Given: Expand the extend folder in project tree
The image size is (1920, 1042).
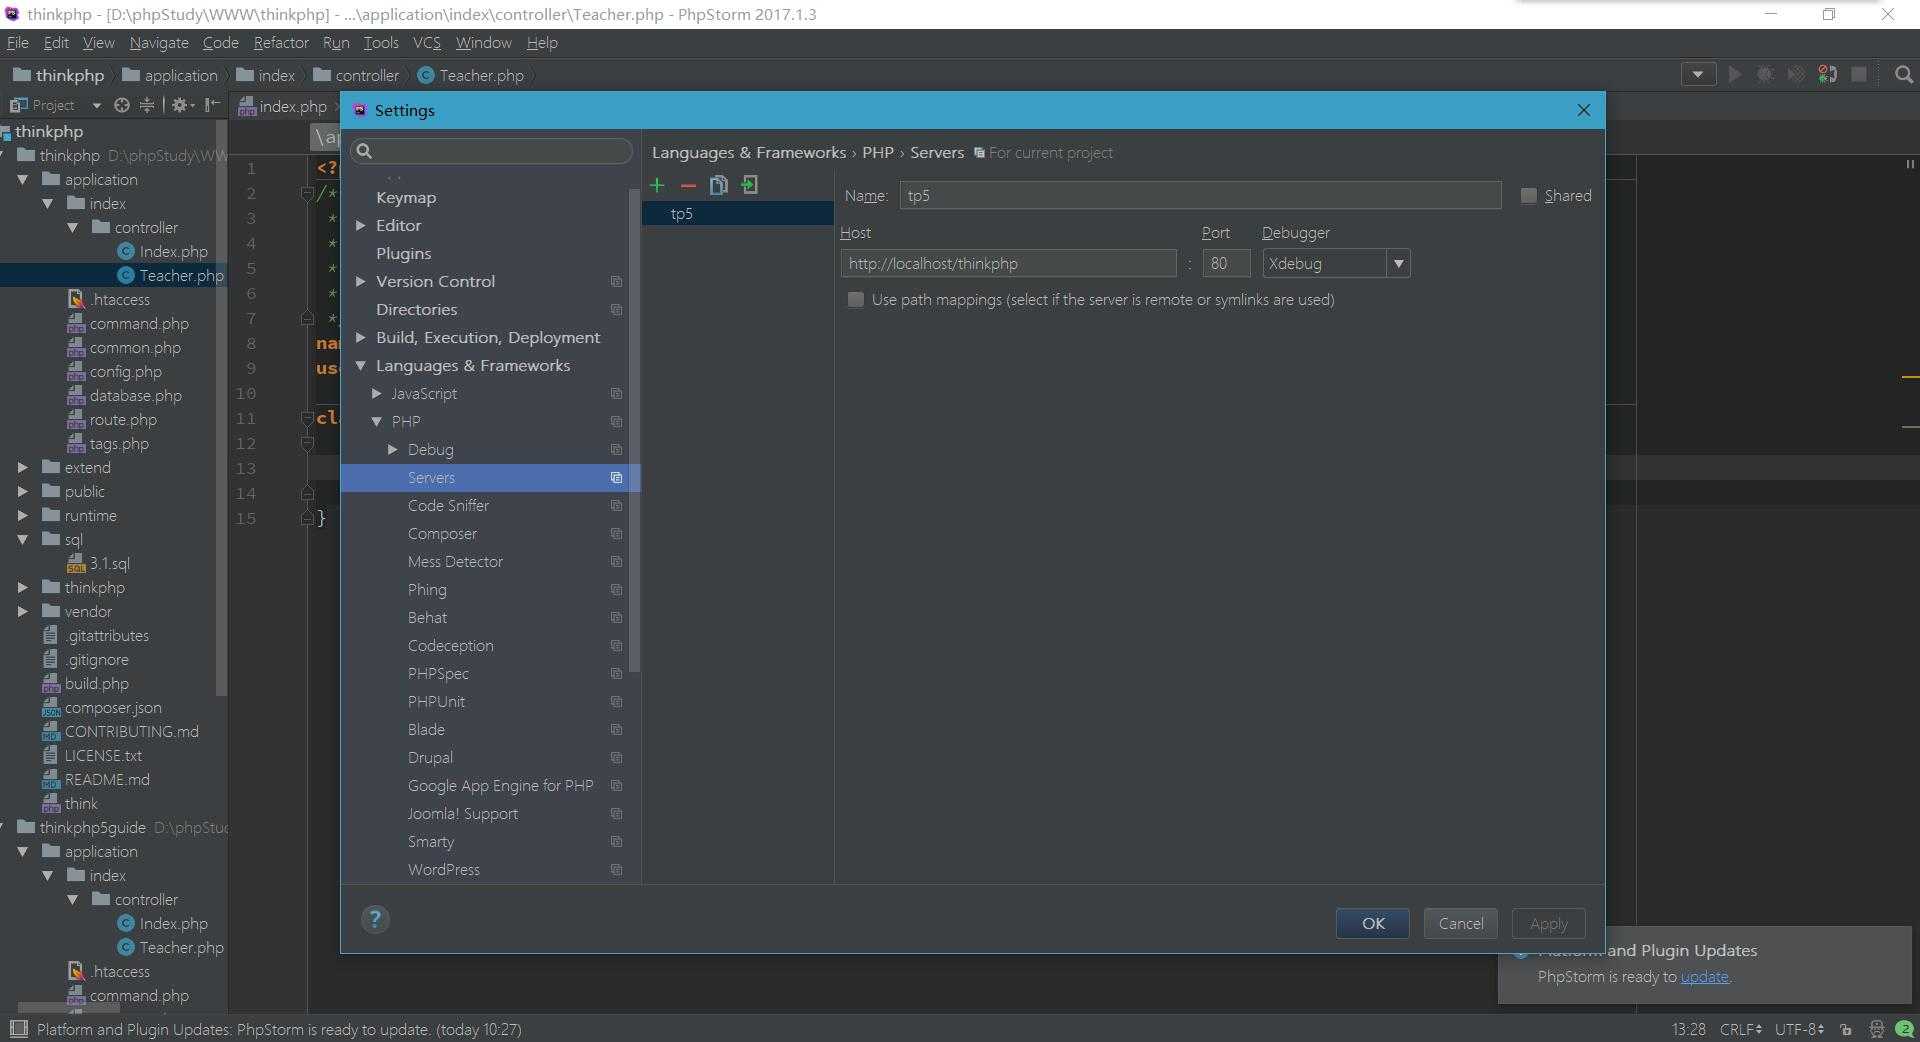Looking at the screenshot, I should [22, 468].
